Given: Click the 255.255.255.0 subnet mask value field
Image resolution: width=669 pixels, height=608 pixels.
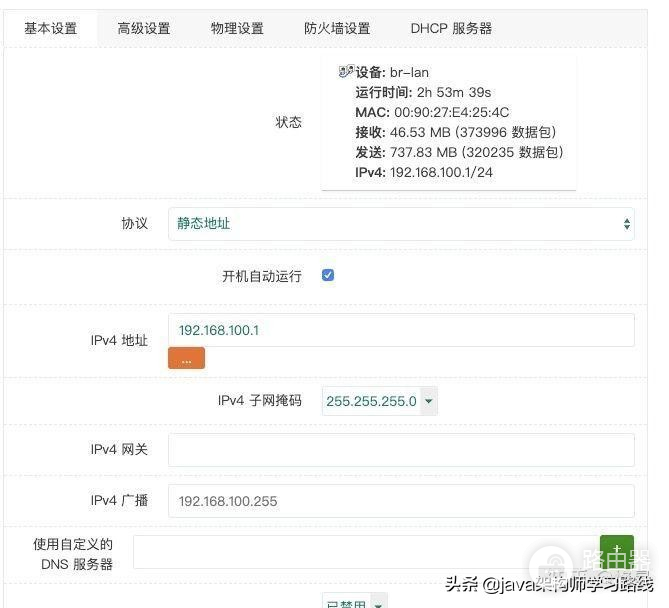Looking at the screenshot, I should click(371, 401).
